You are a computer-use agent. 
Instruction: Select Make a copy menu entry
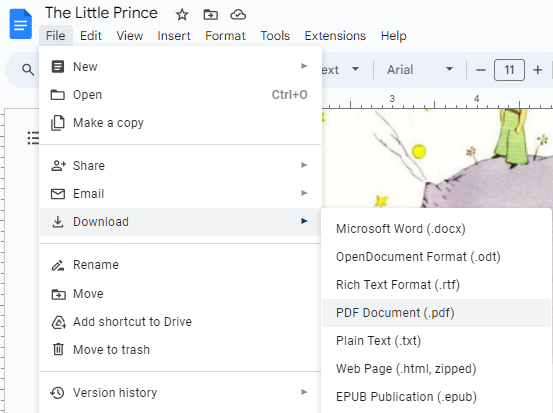[x=180, y=123]
